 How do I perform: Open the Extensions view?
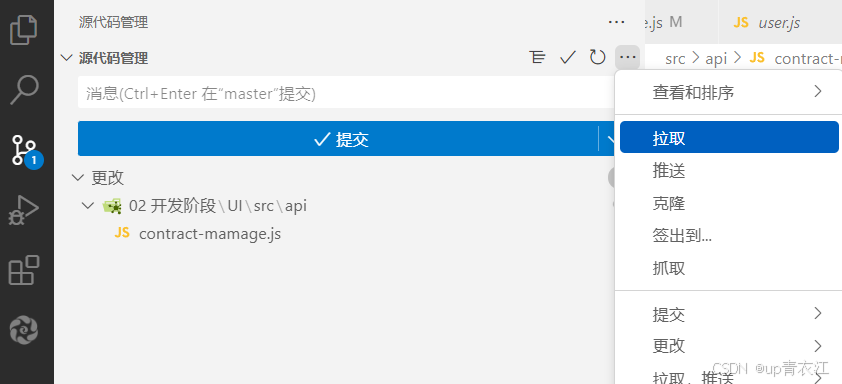coord(25,270)
